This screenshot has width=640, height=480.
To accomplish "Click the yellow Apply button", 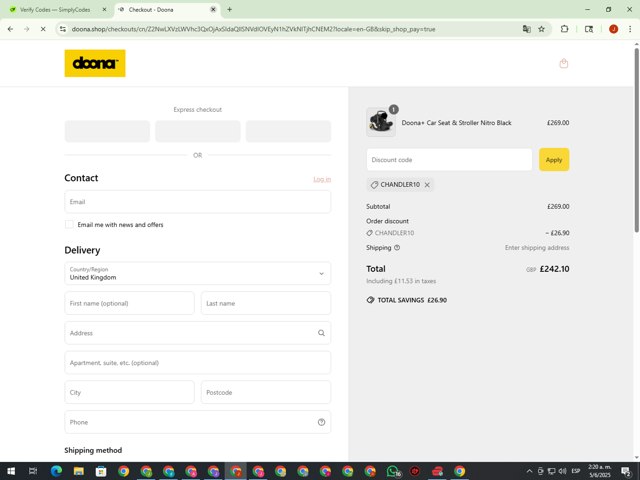I will pos(554,160).
